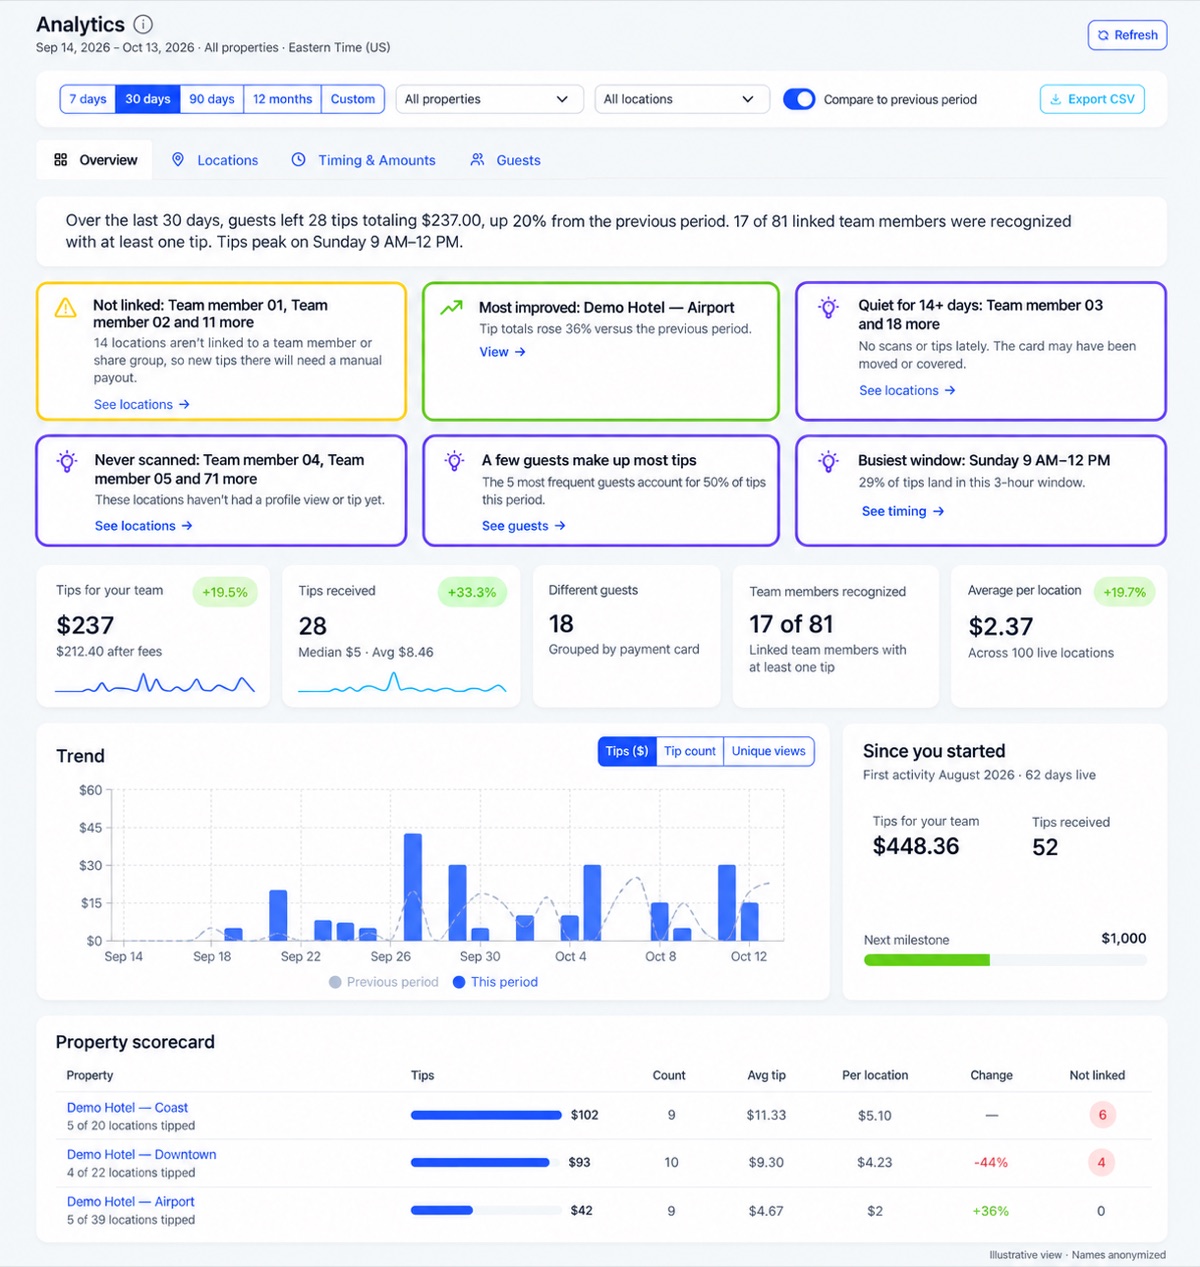
Task: Select Tips ($) in Trend chart
Action: (627, 751)
